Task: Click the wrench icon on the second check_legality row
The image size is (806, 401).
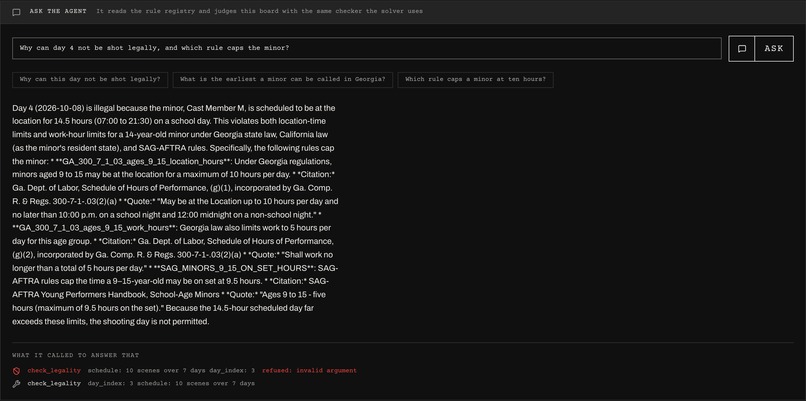Action: (16, 384)
